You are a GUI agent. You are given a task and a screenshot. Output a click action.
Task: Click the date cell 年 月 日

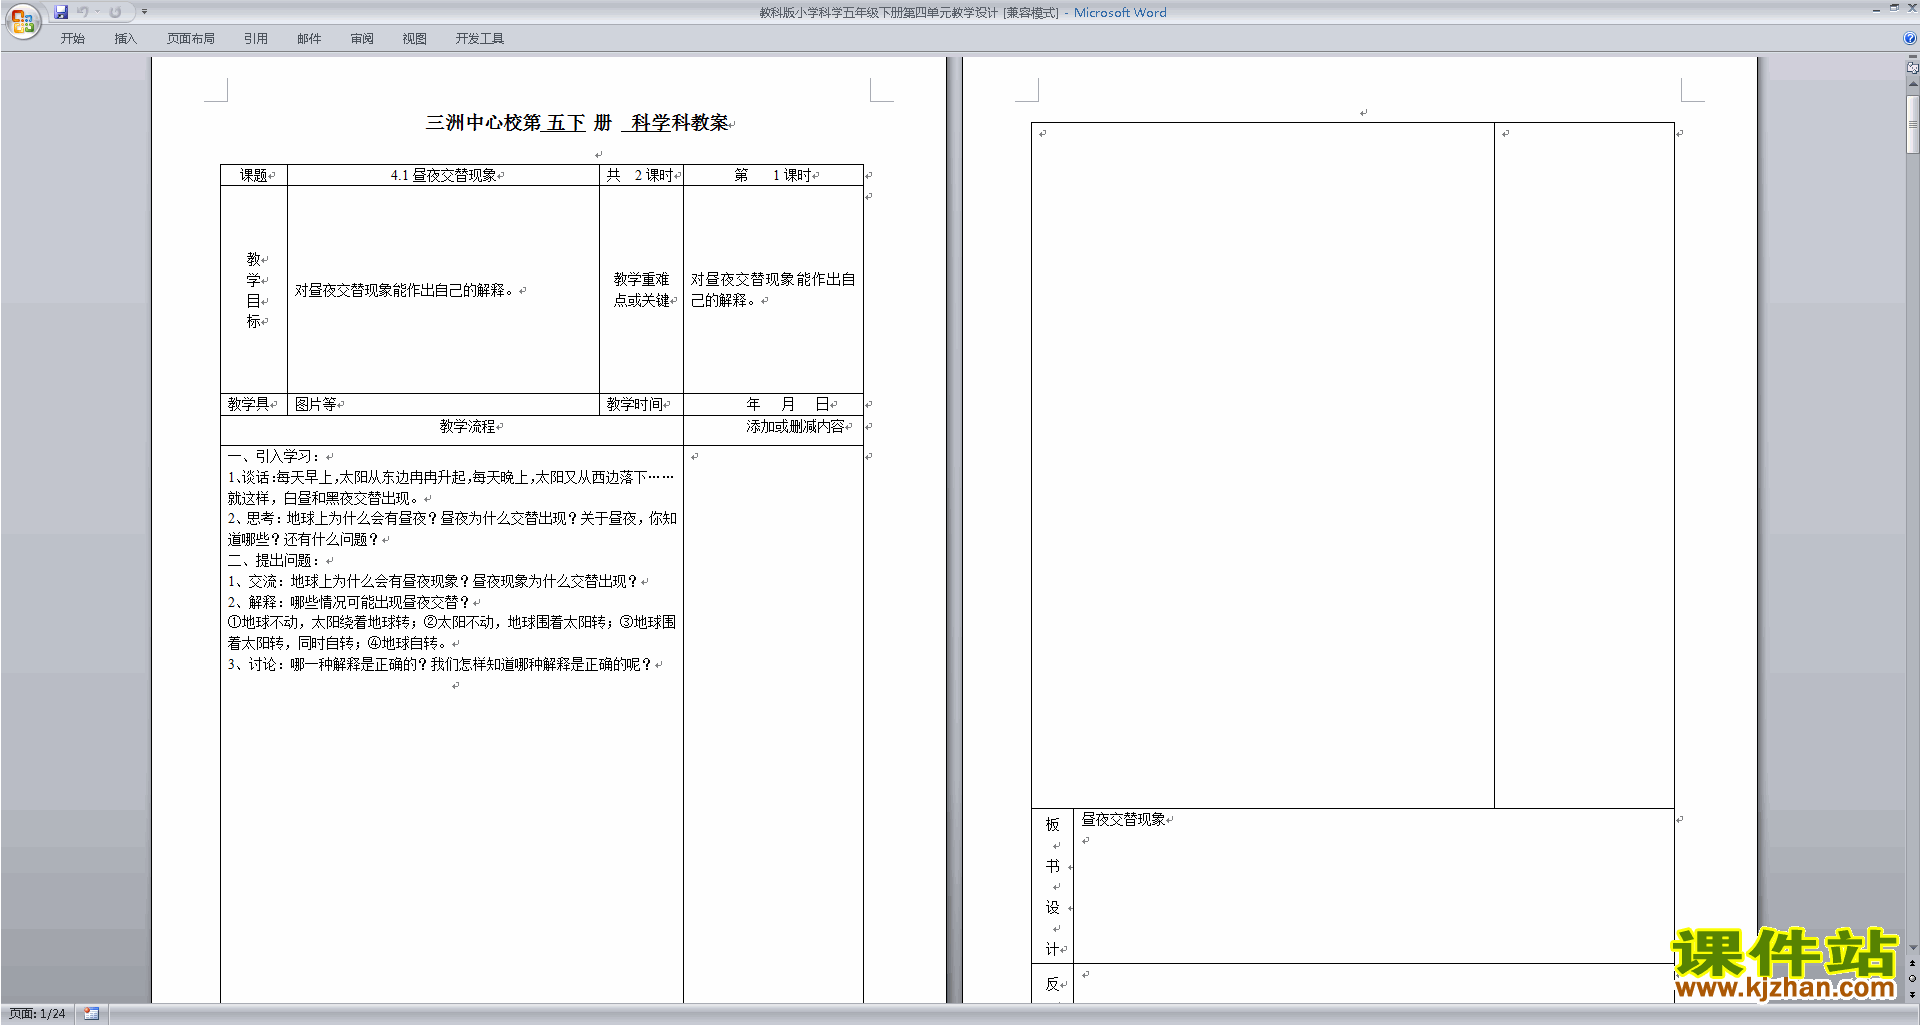pyautogui.click(x=773, y=404)
